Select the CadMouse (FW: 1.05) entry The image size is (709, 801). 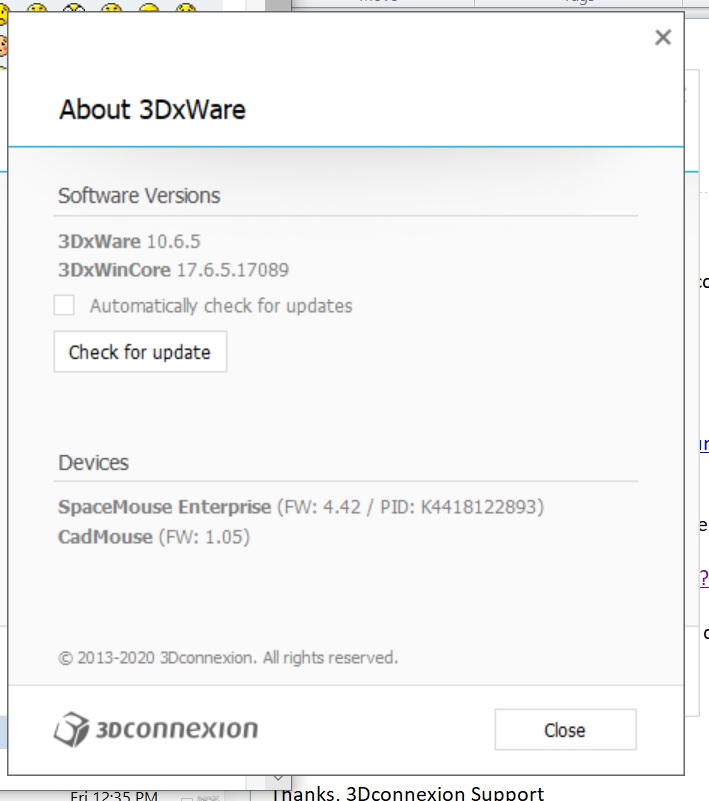(x=154, y=537)
